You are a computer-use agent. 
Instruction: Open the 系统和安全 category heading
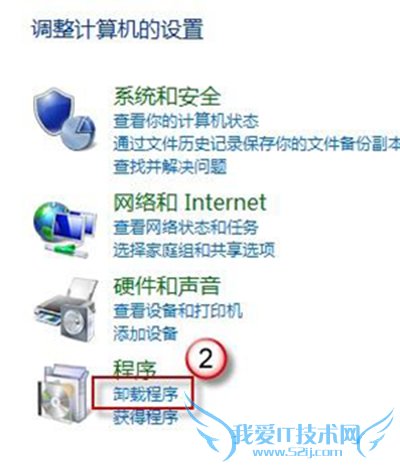(x=167, y=97)
